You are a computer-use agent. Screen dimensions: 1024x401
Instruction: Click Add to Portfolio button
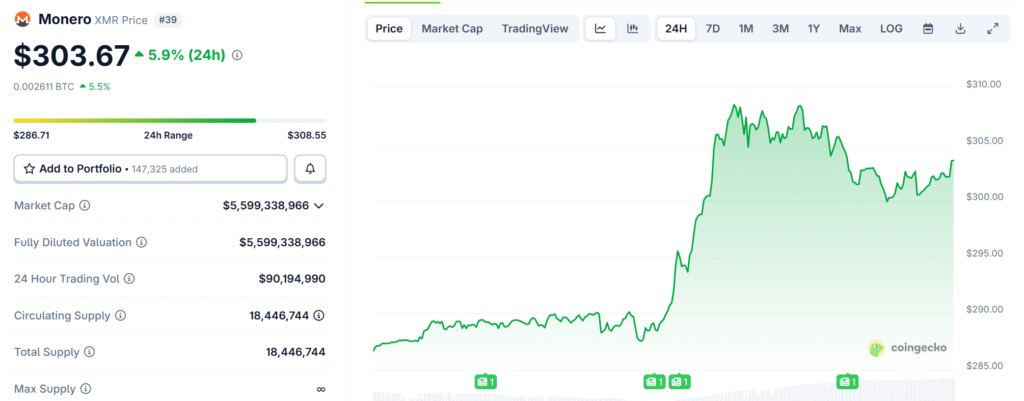150,169
